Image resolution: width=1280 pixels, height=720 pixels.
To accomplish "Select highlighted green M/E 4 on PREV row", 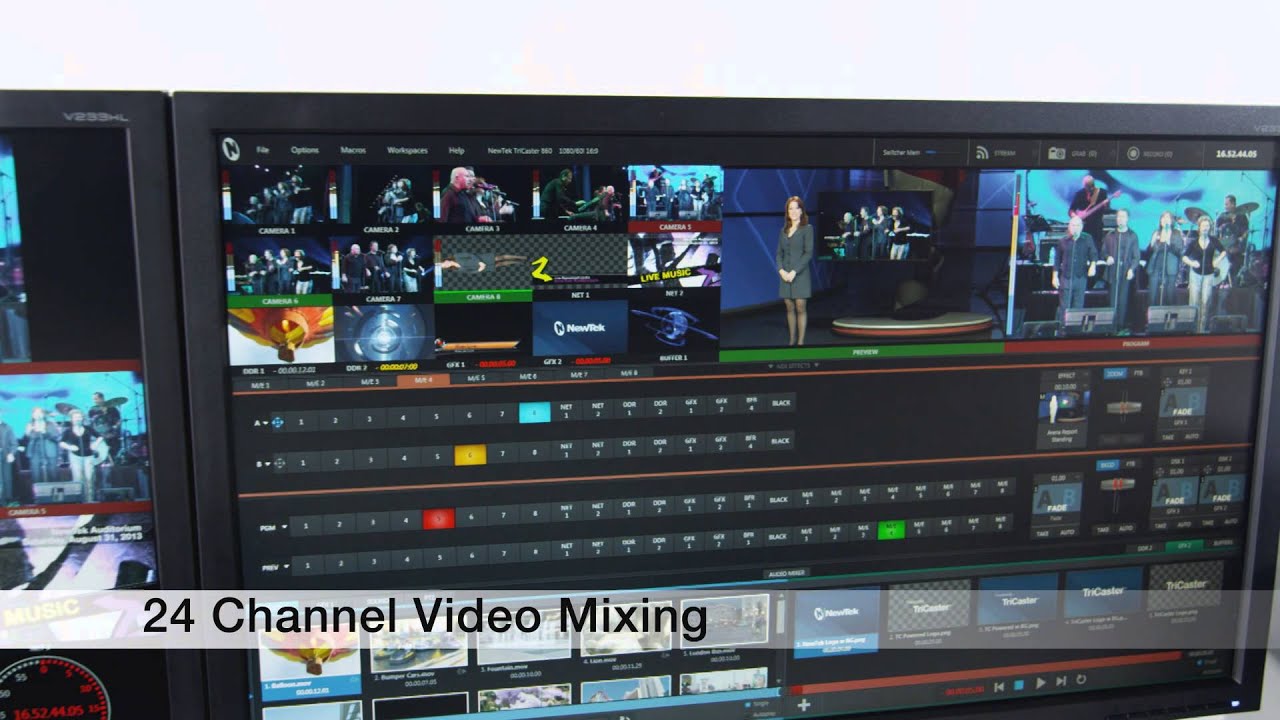I will click(891, 530).
